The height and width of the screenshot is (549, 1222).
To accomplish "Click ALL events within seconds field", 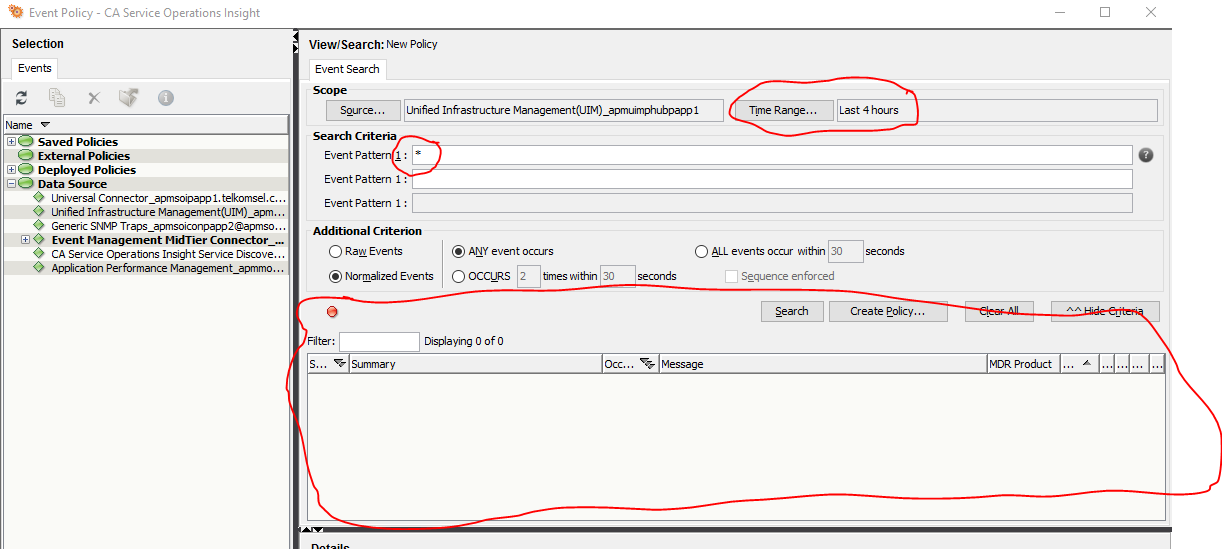I will pyautogui.click(x=846, y=251).
